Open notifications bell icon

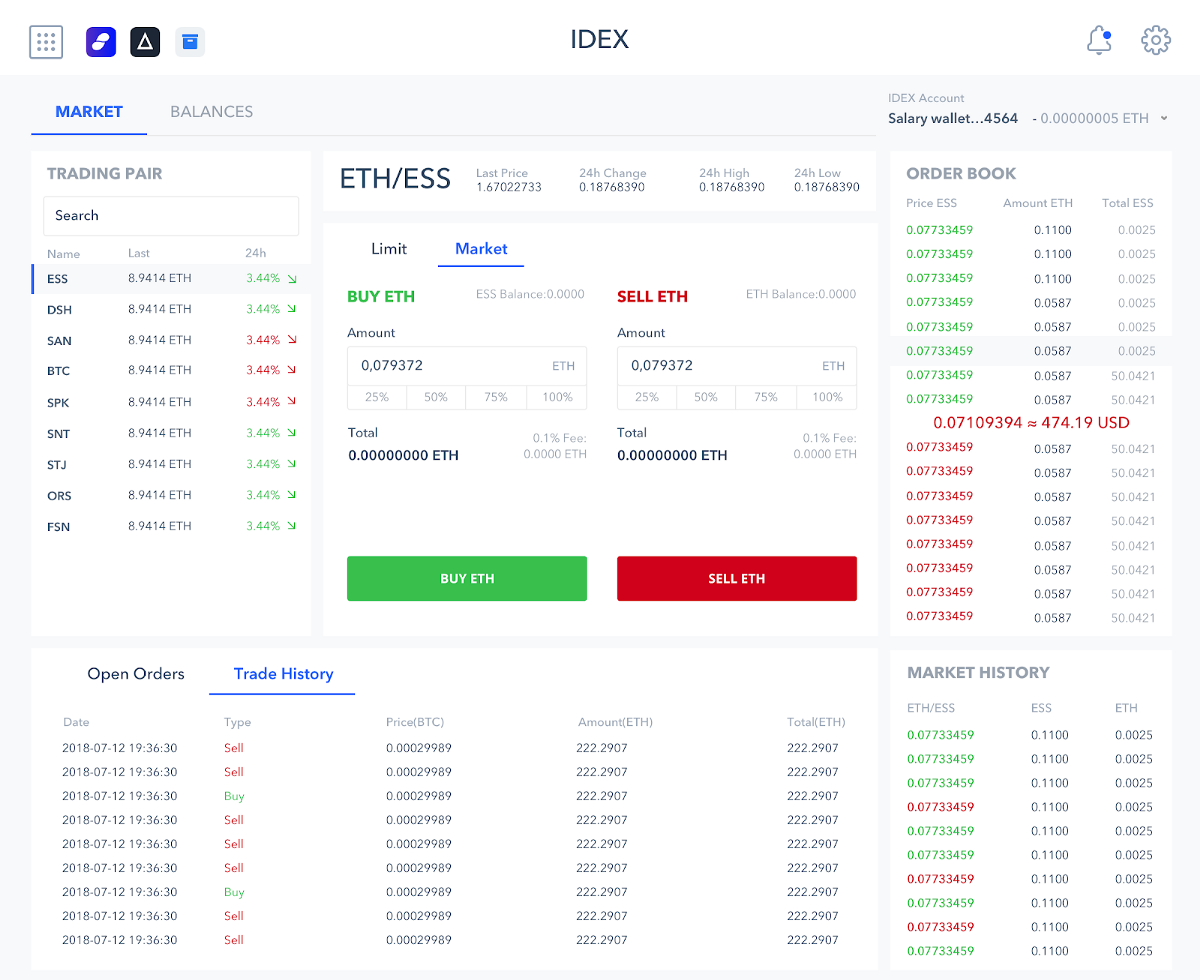(1099, 41)
